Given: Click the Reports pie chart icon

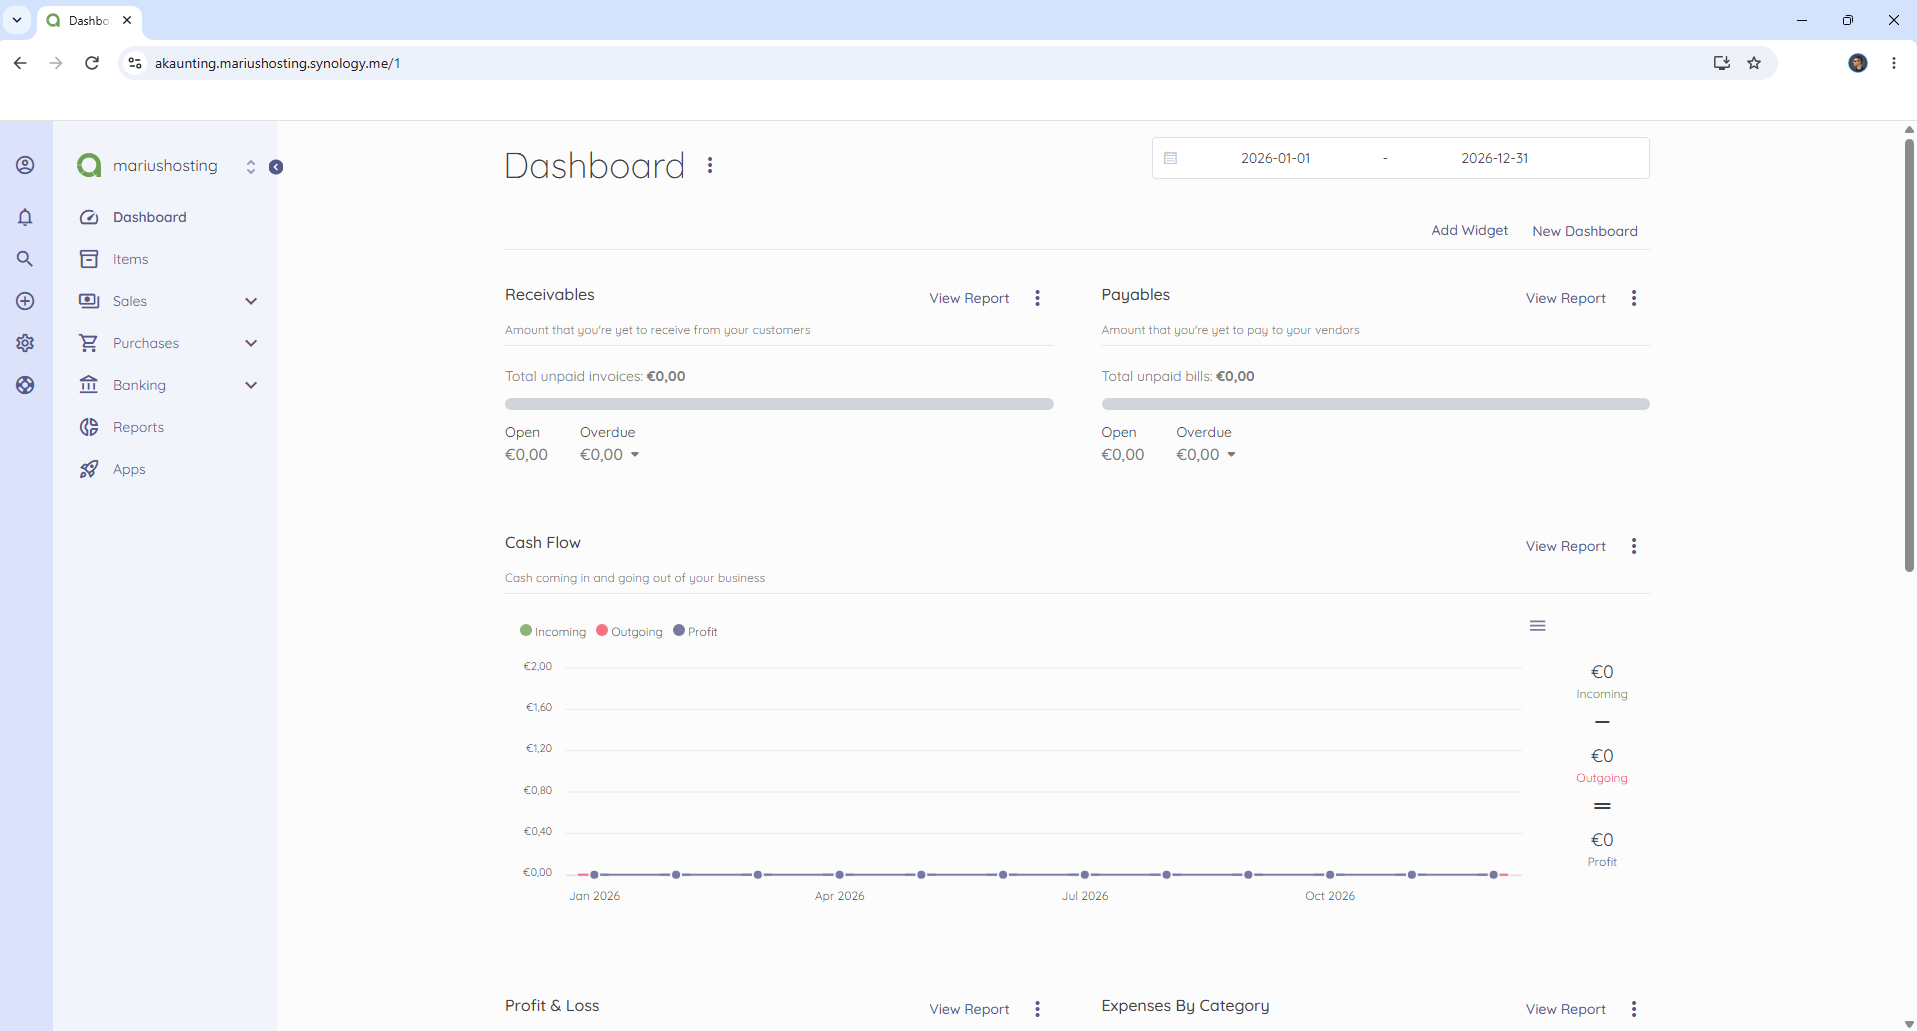Looking at the screenshot, I should 89,427.
